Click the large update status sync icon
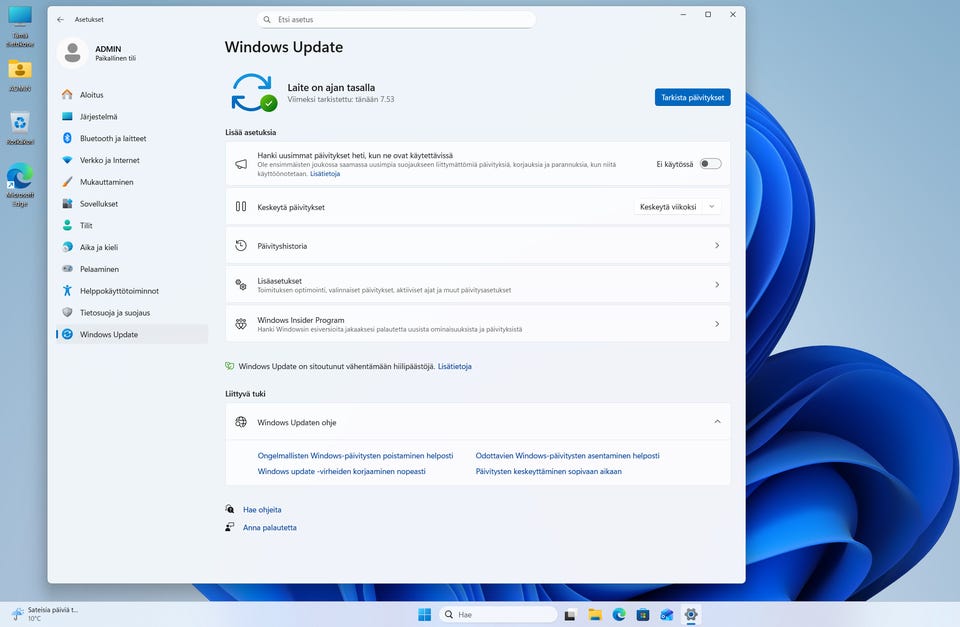The image size is (960, 627). coord(253,92)
